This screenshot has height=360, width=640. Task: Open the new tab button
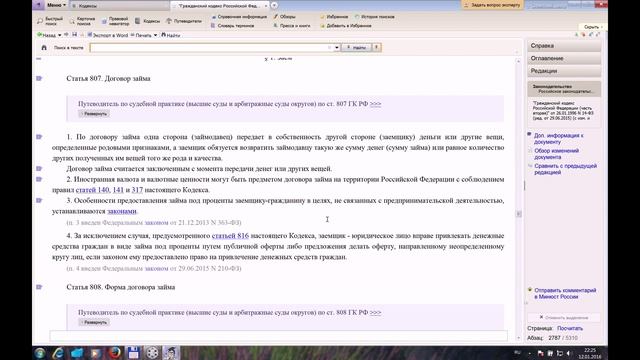(x=274, y=5)
